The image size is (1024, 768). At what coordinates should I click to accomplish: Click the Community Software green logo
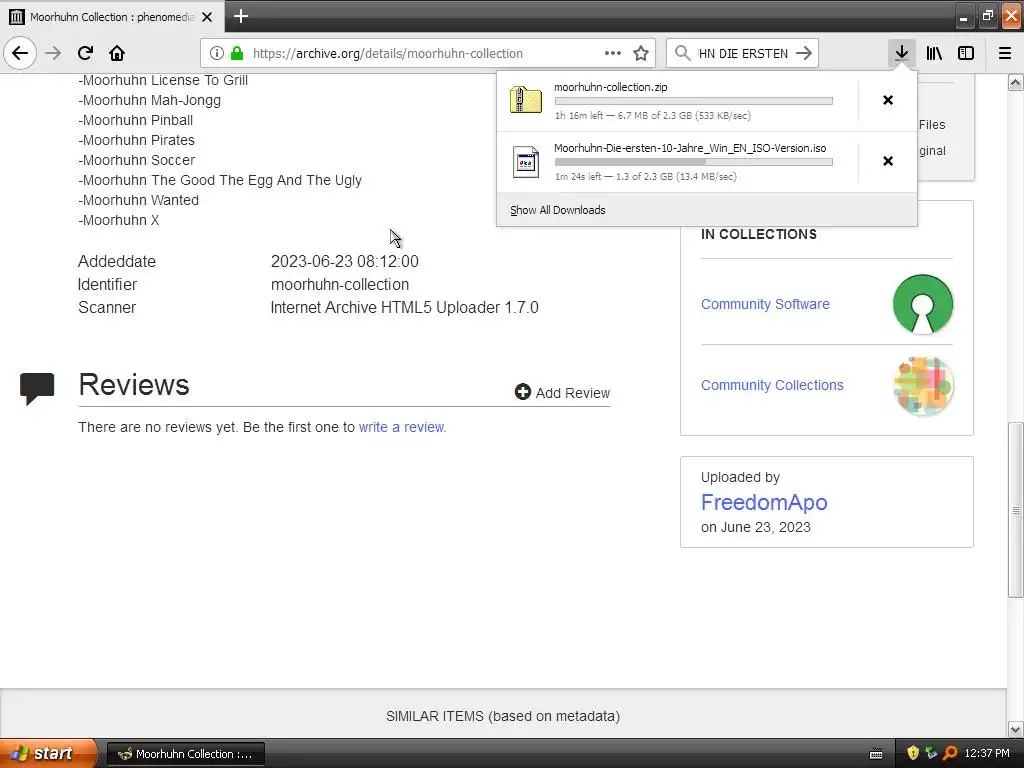[923, 304]
